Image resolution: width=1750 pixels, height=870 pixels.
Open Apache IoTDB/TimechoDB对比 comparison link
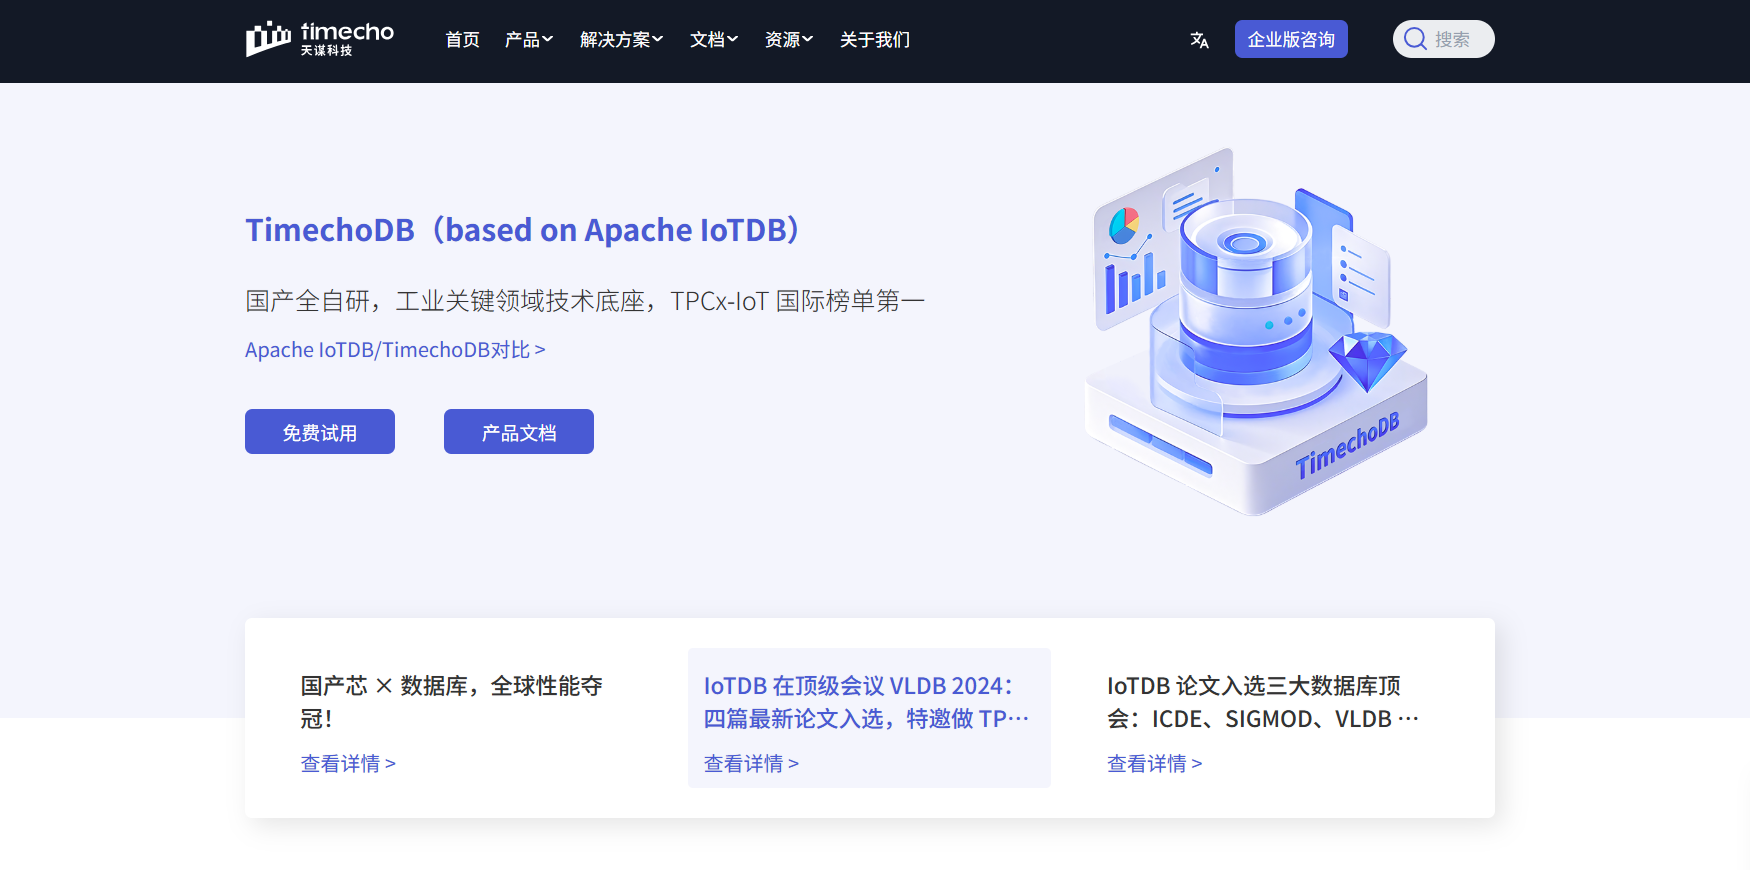pos(395,350)
